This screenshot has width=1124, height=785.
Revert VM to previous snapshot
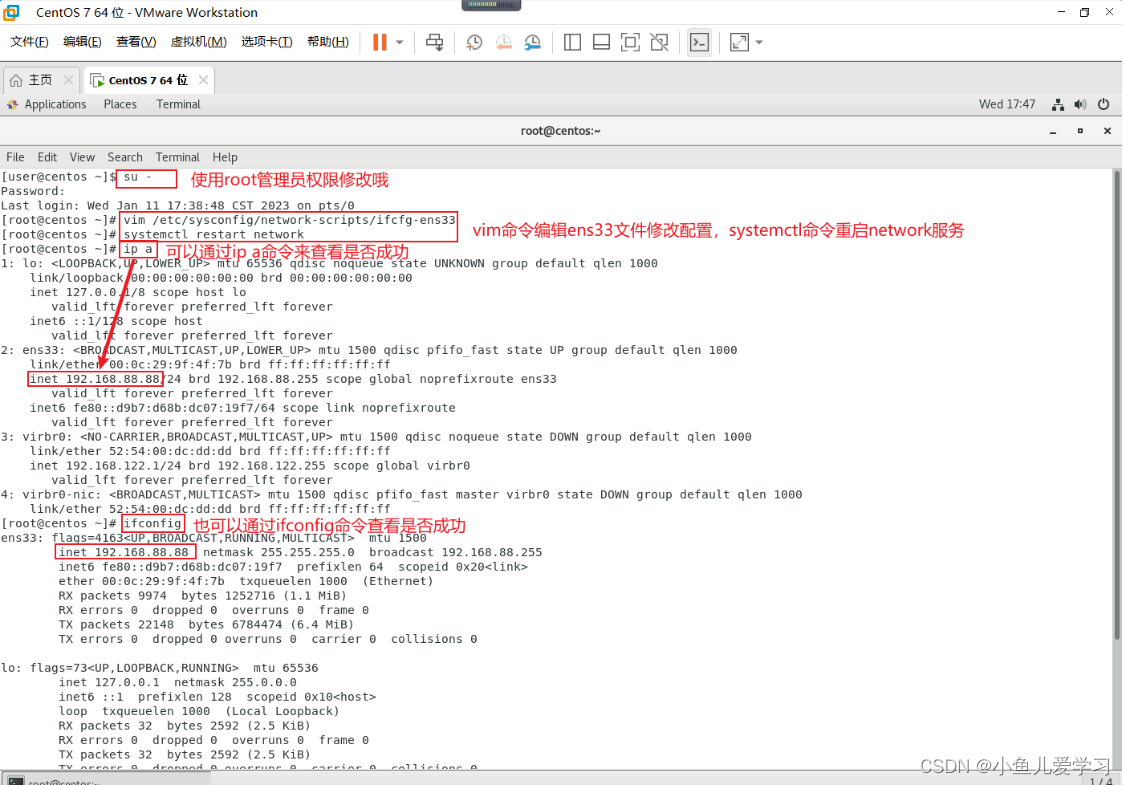click(x=504, y=42)
